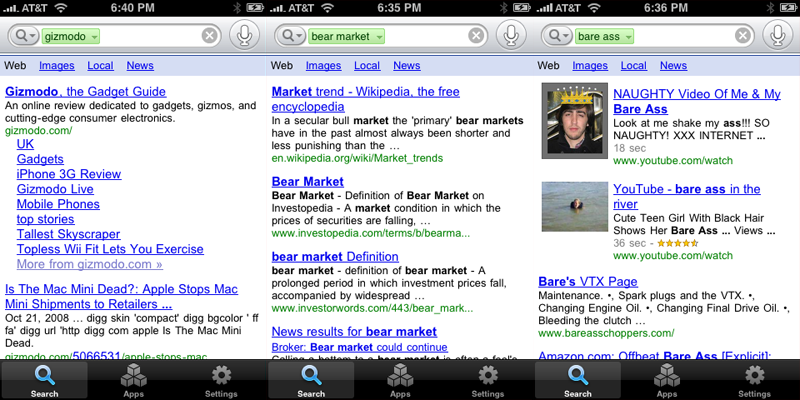Tap the river video thumbnail
The height and width of the screenshot is (400, 800).
pyautogui.click(x=574, y=207)
